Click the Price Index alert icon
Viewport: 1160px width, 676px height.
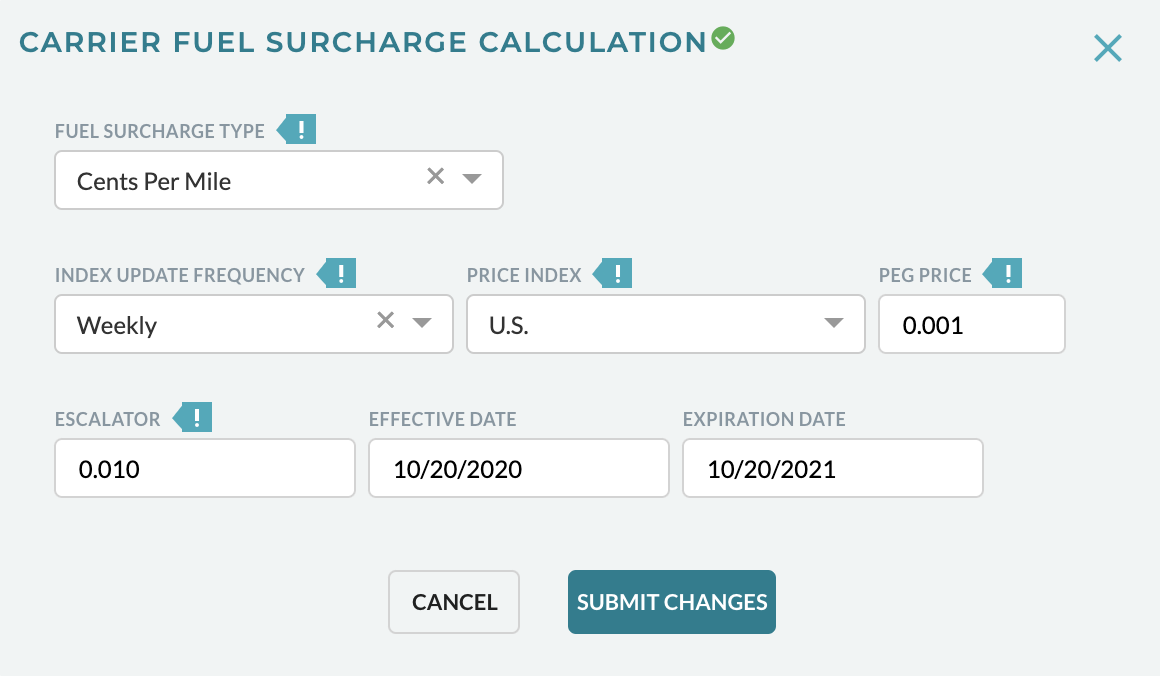pyautogui.click(x=616, y=273)
